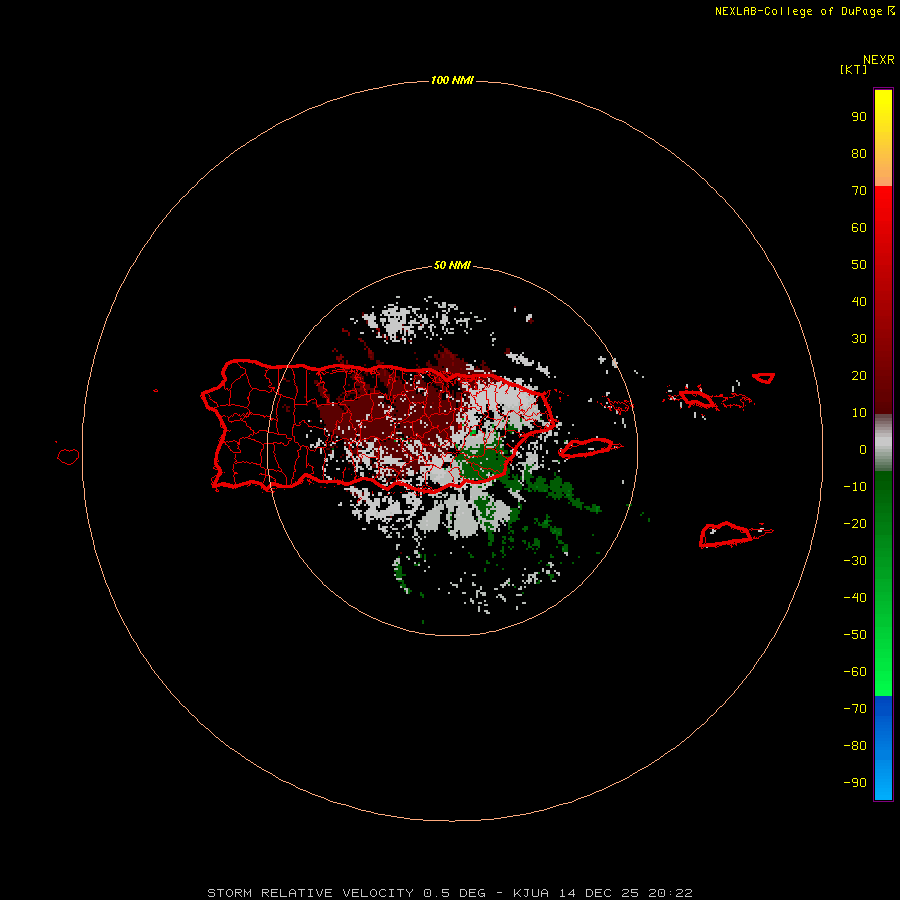Click the 0 knot scale label
The width and height of the screenshot is (900, 900).
point(863,449)
